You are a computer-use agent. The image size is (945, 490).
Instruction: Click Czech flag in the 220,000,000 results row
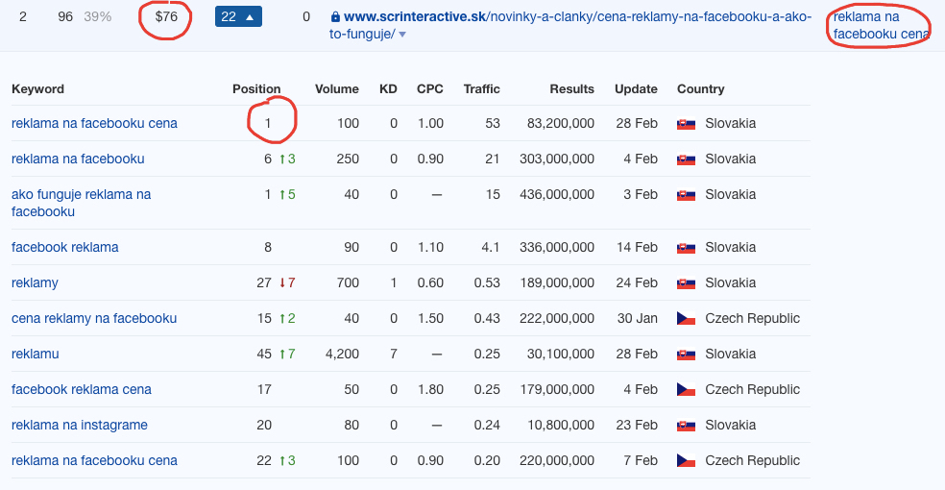[686, 461]
